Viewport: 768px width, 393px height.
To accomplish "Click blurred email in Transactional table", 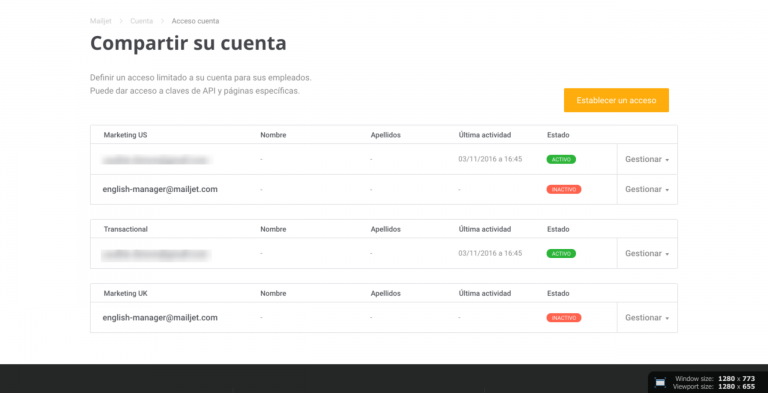I will 156,254.
